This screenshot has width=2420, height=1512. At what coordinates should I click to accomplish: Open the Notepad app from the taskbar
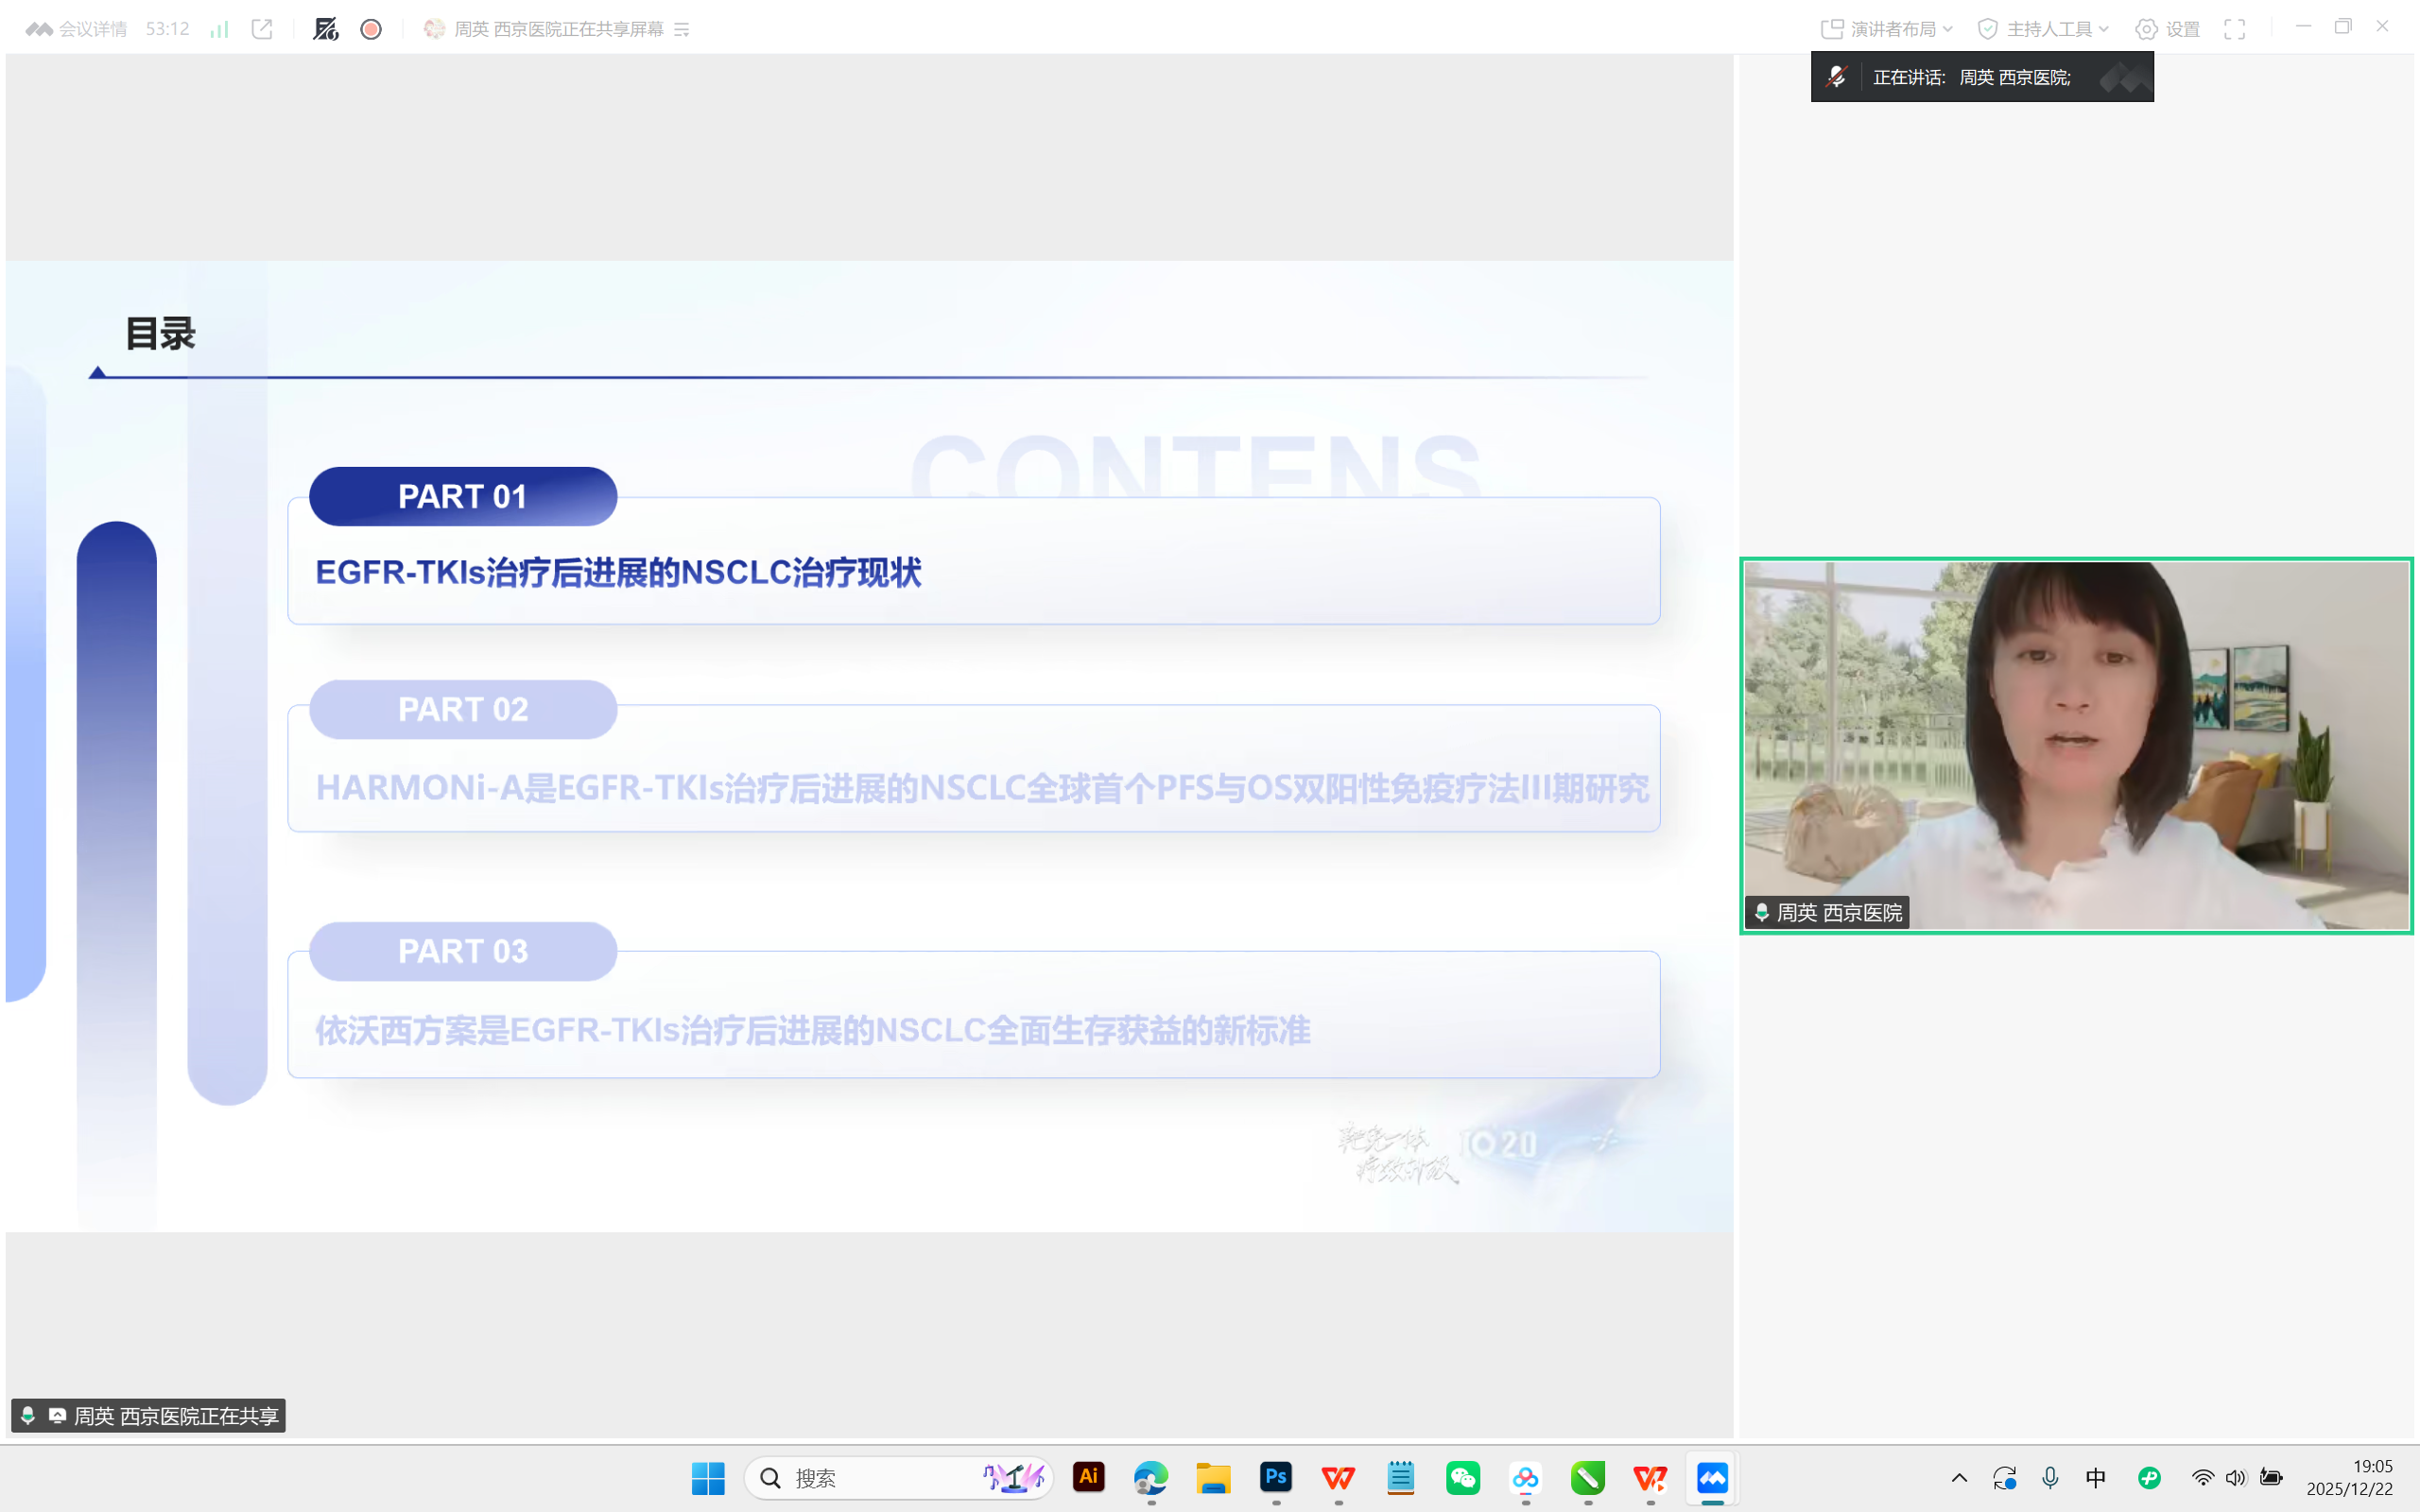tap(1401, 1477)
